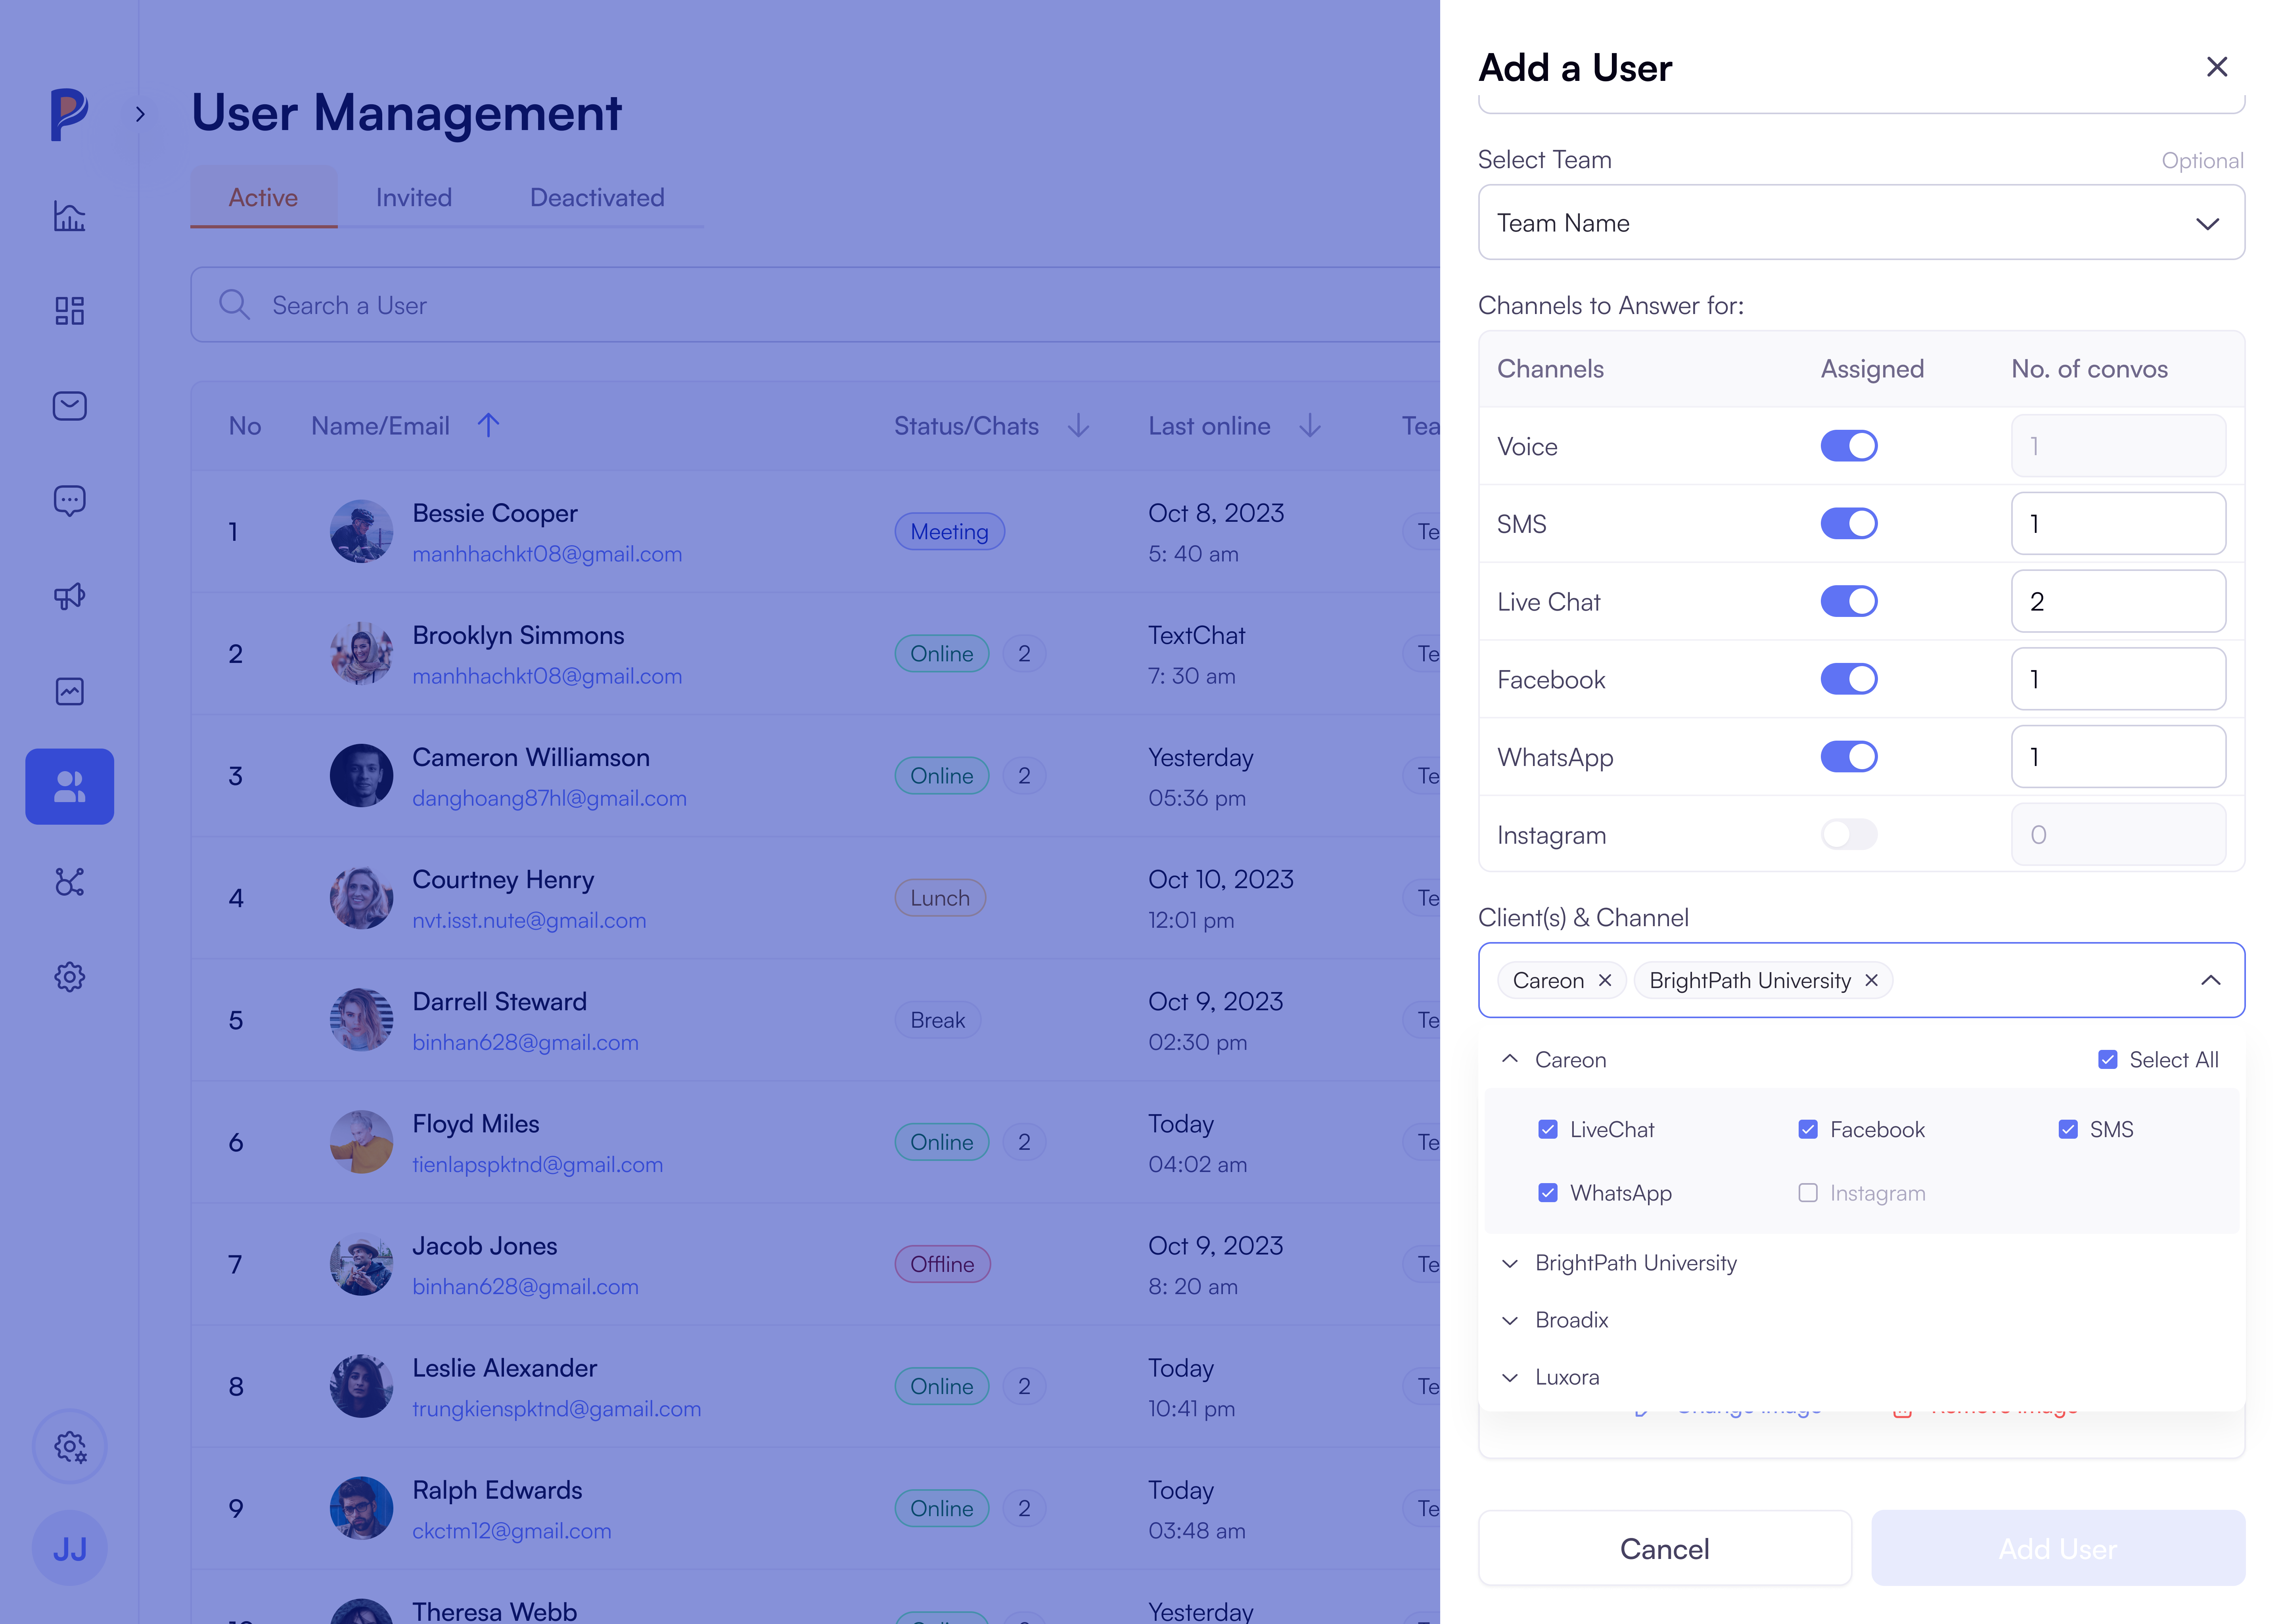Click the Add User button

point(2057,1548)
